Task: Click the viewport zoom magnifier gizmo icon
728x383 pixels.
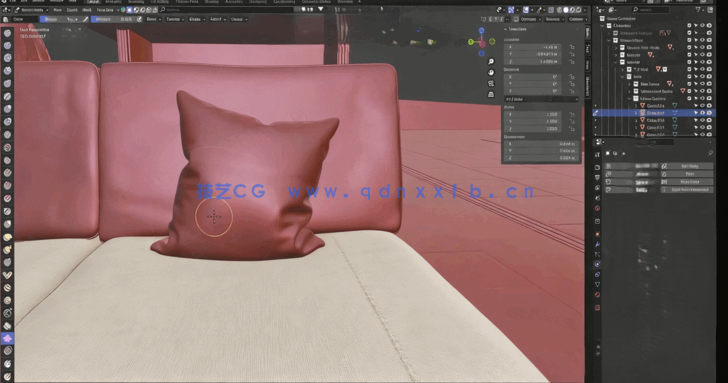Action: tap(491, 62)
